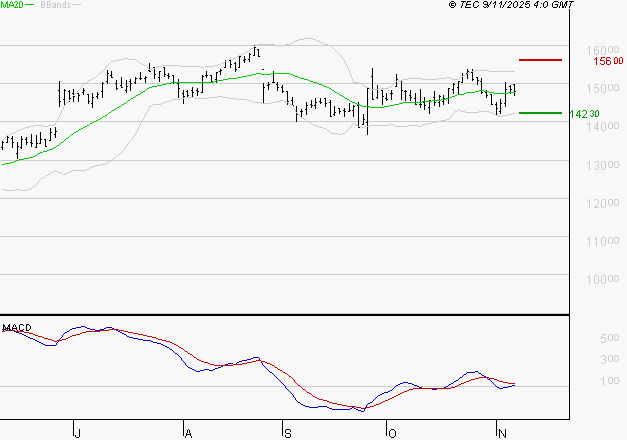Click the 140.00 price axis label
The image size is (627, 440).
pyautogui.click(x=603, y=126)
